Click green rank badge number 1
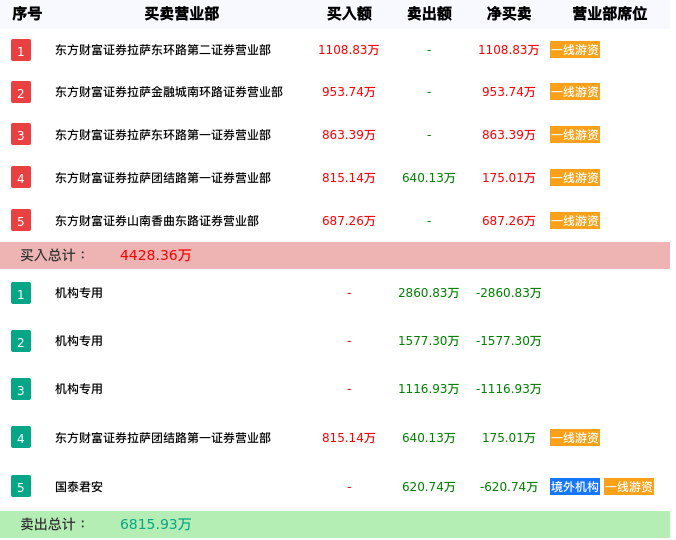Image resolution: width=676 pixels, height=540 pixels. point(21,293)
